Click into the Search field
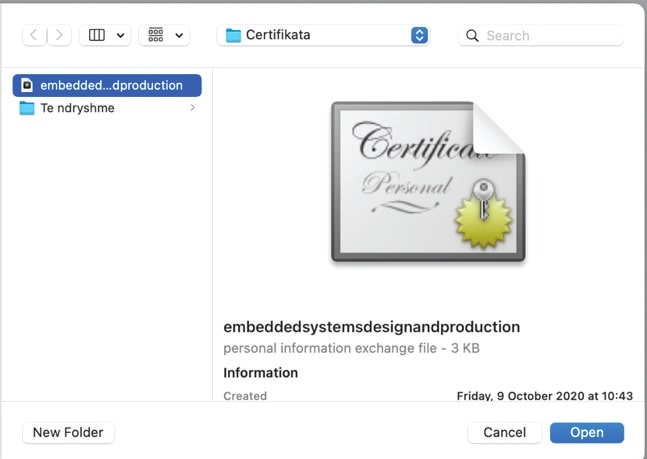Viewport: 647px width, 459px height. click(x=541, y=35)
